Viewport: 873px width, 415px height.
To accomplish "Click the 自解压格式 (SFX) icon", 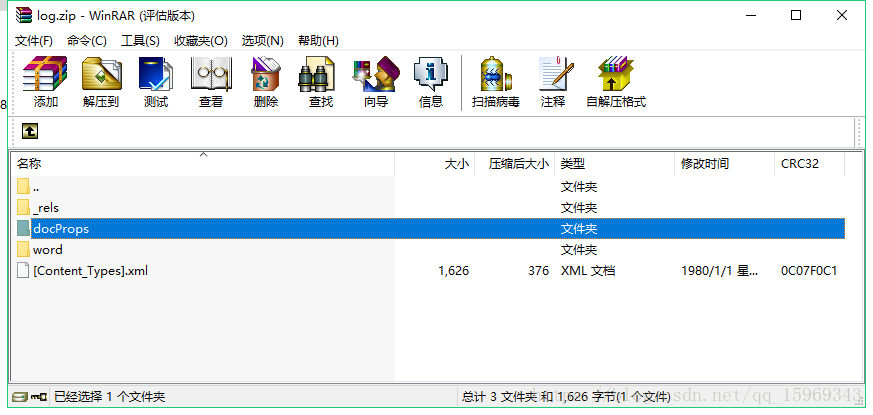I will coord(616,74).
